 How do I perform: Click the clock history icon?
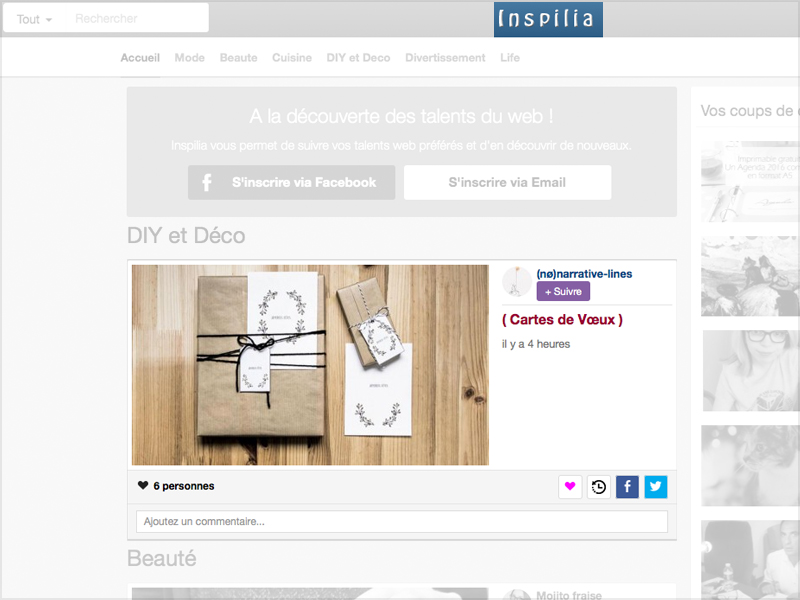click(598, 487)
